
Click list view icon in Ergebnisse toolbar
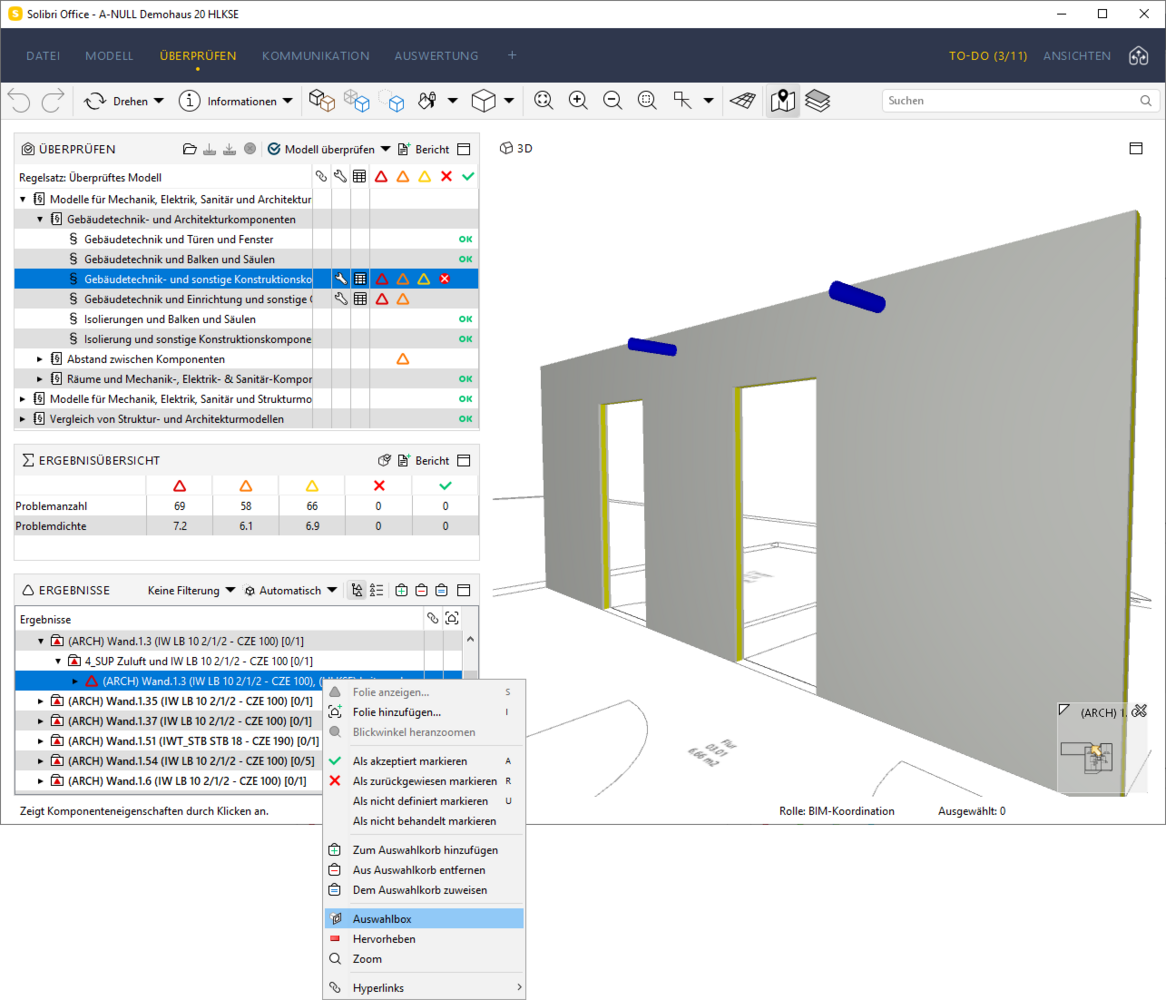377,590
